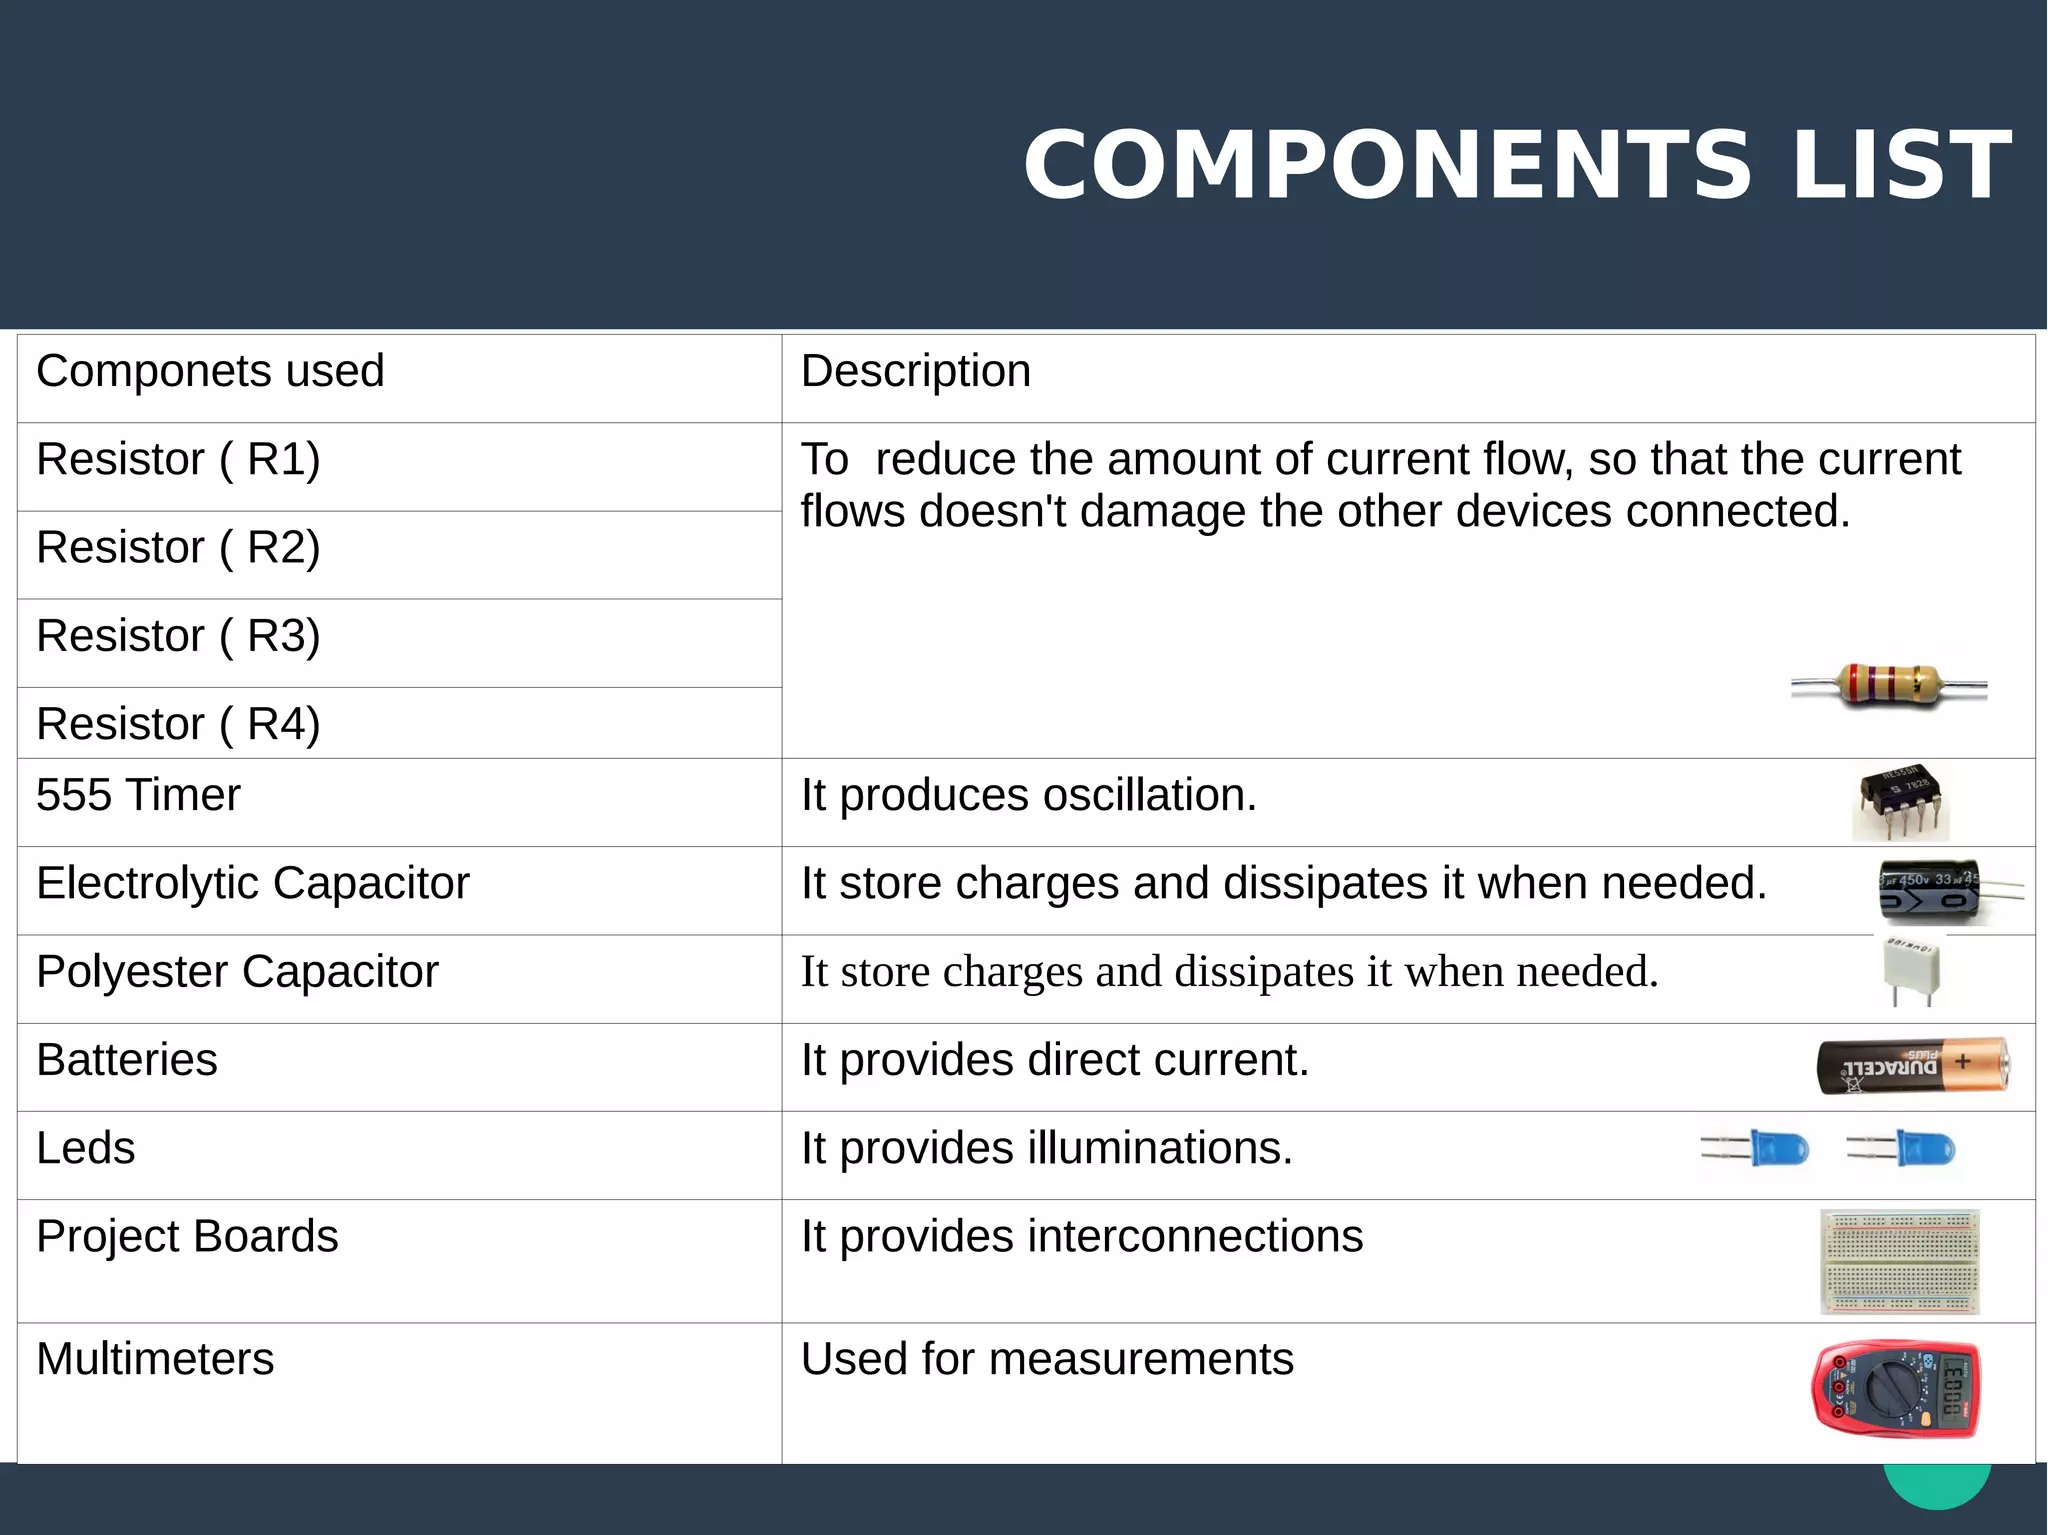The width and height of the screenshot is (2048, 1535).
Task: Click the red multimeter image
Action: pyautogui.click(x=1896, y=1388)
